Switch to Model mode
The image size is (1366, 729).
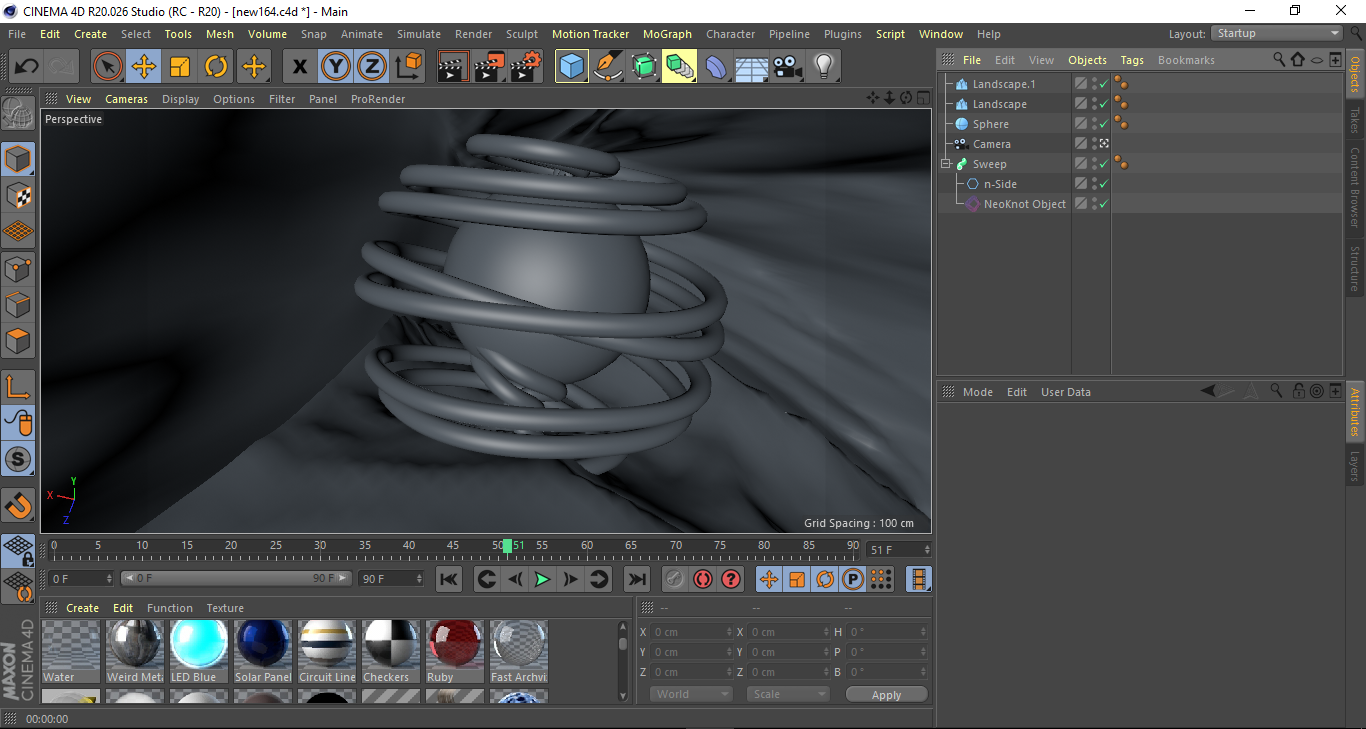pos(18,159)
